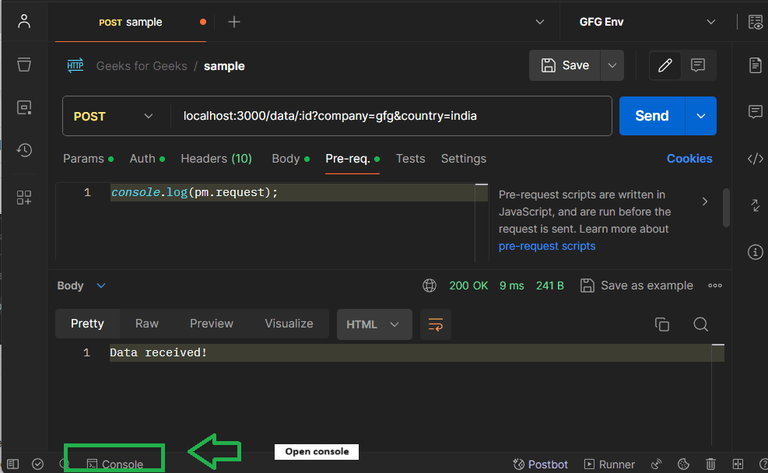Click the blue Send button

[x=651, y=116]
